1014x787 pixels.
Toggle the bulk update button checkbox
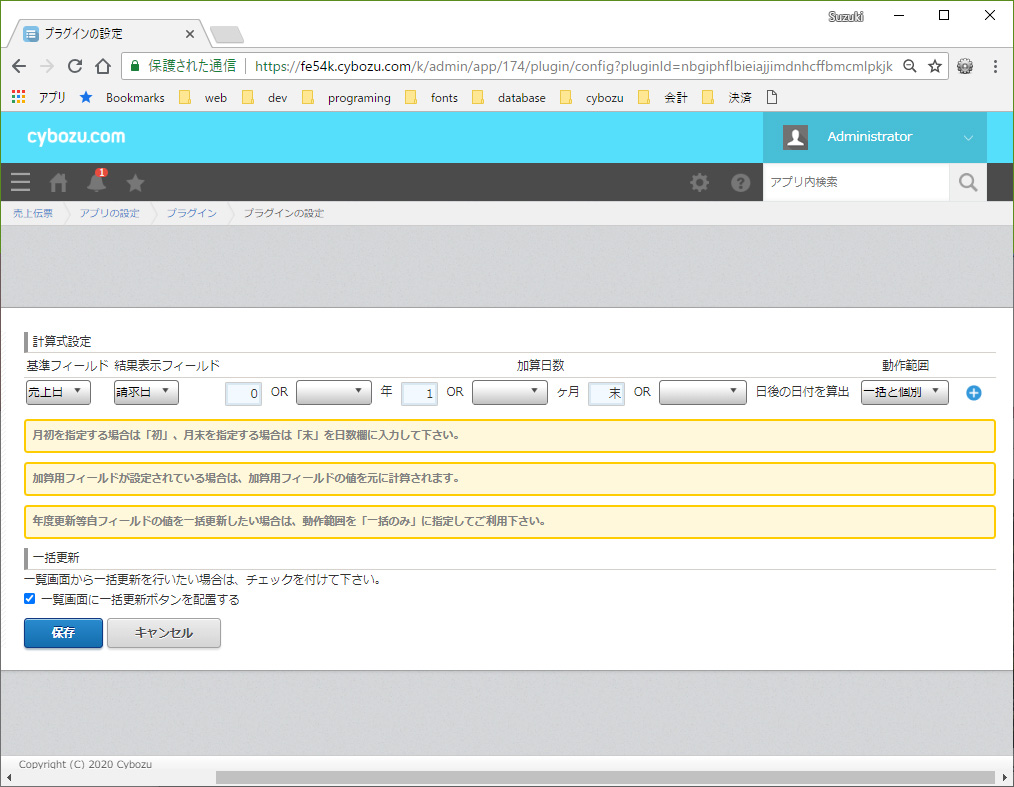pyautogui.click(x=29, y=599)
